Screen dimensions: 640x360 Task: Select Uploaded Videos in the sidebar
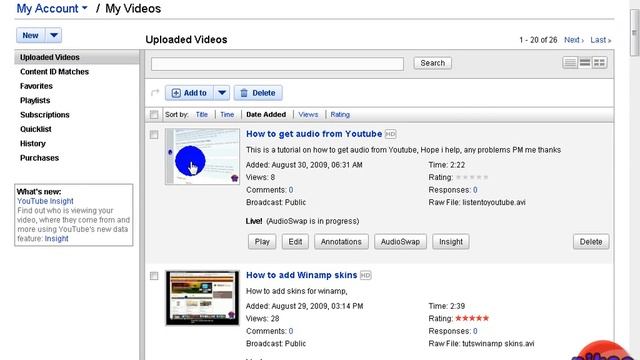click(77, 58)
